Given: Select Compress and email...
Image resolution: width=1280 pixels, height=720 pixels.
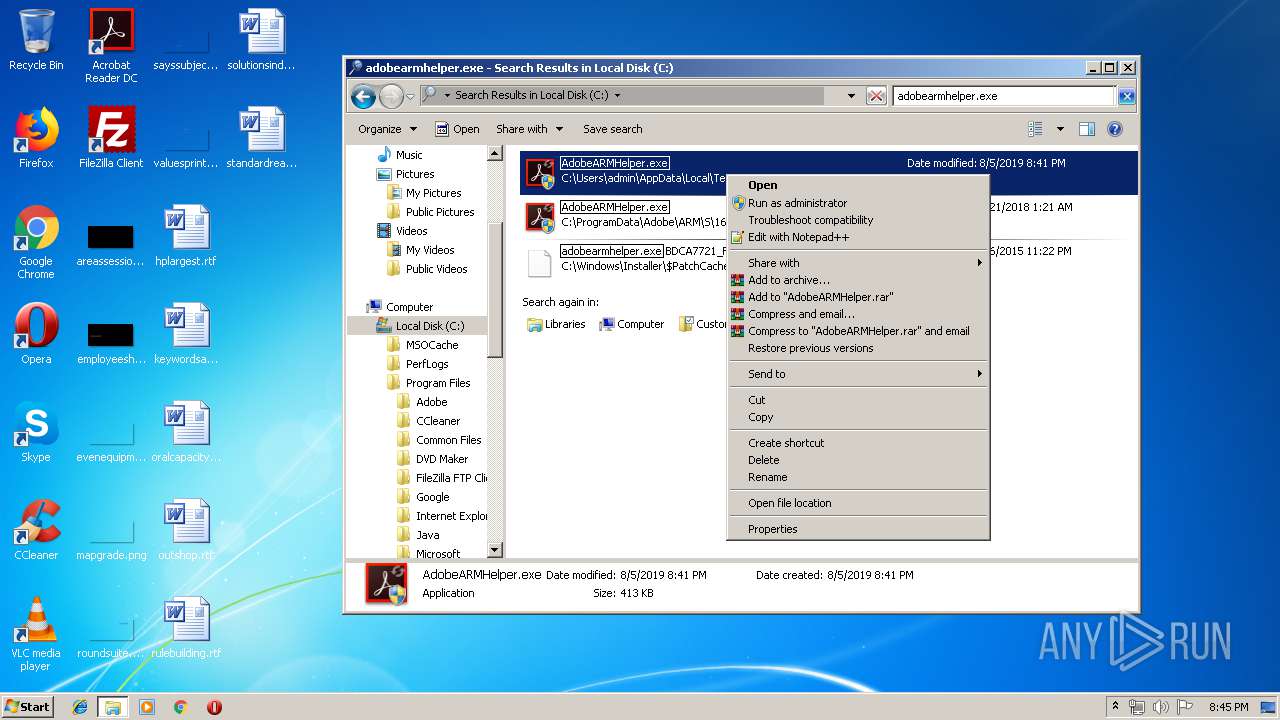Looking at the screenshot, I should point(858,314).
